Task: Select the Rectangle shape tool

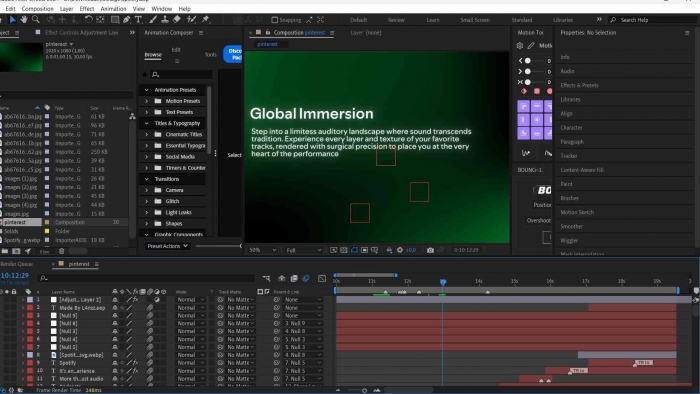Action: [x=115, y=20]
